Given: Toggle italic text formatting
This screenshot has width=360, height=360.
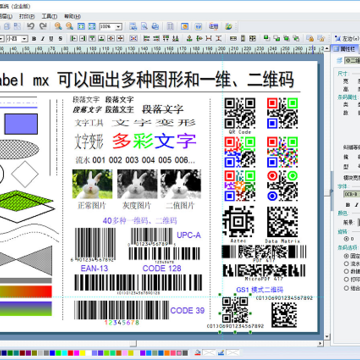Looking at the screenshot, I should 43,39.
